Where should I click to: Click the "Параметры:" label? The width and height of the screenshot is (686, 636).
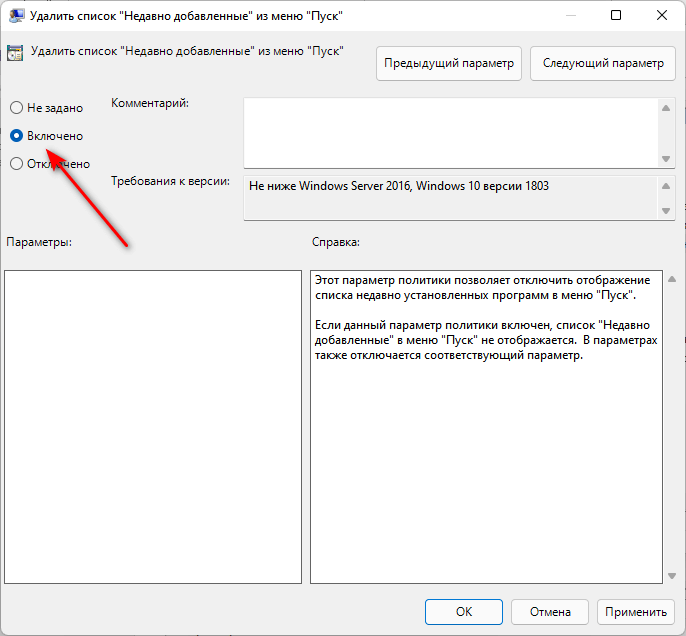pos(39,242)
